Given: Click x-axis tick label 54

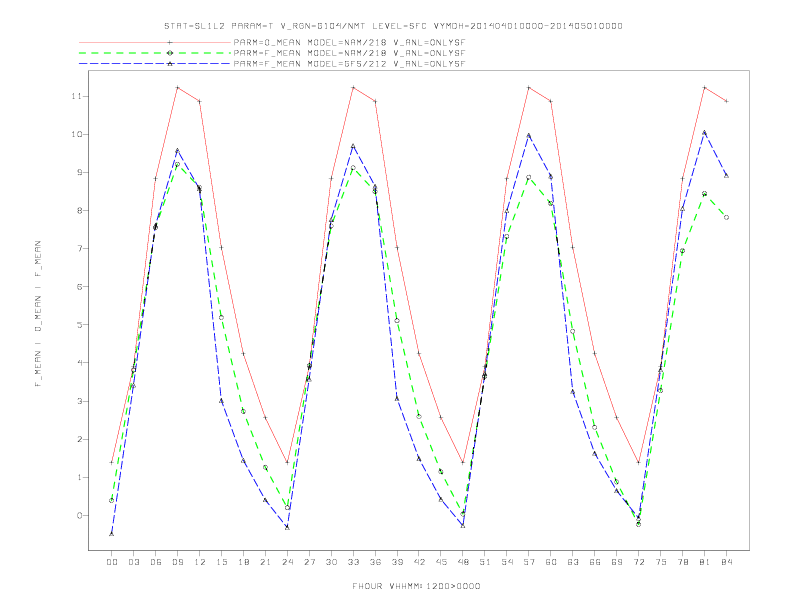Looking at the screenshot, I should [507, 562].
